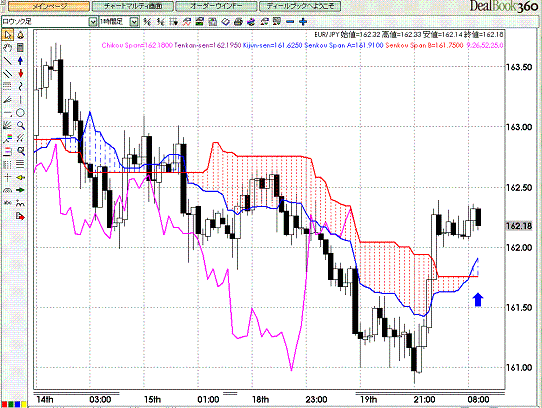542x408 pixels.
Task: Click the Tenkan-sen legend value
Action: point(207,45)
